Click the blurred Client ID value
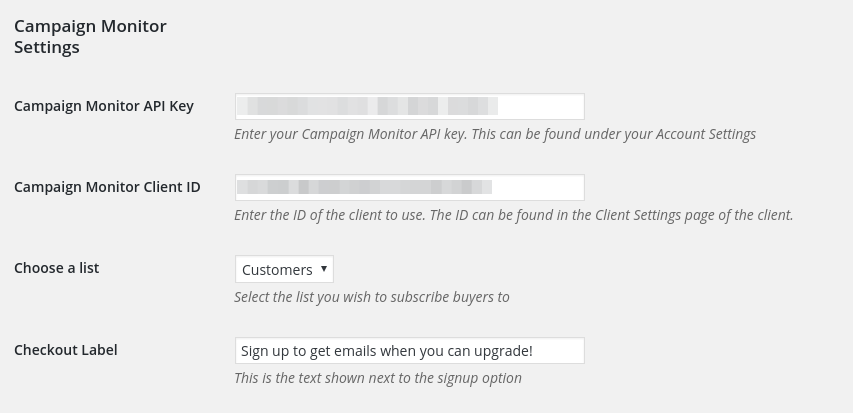853x413 pixels. pos(365,187)
